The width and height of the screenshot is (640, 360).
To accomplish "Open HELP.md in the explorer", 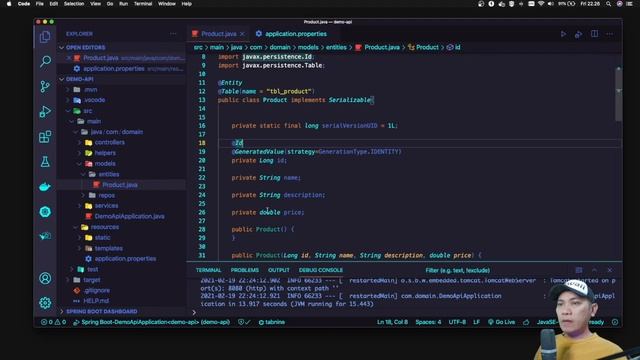I will click(x=96, y=301).
